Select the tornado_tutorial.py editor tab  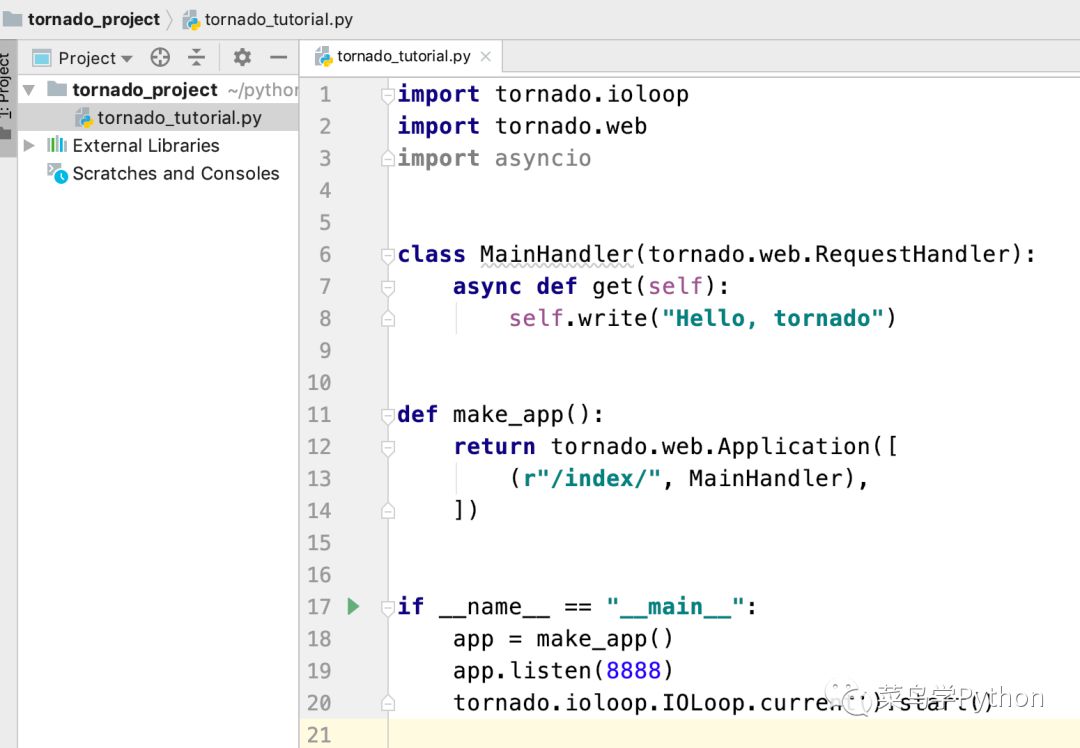[x=403, y=56]
